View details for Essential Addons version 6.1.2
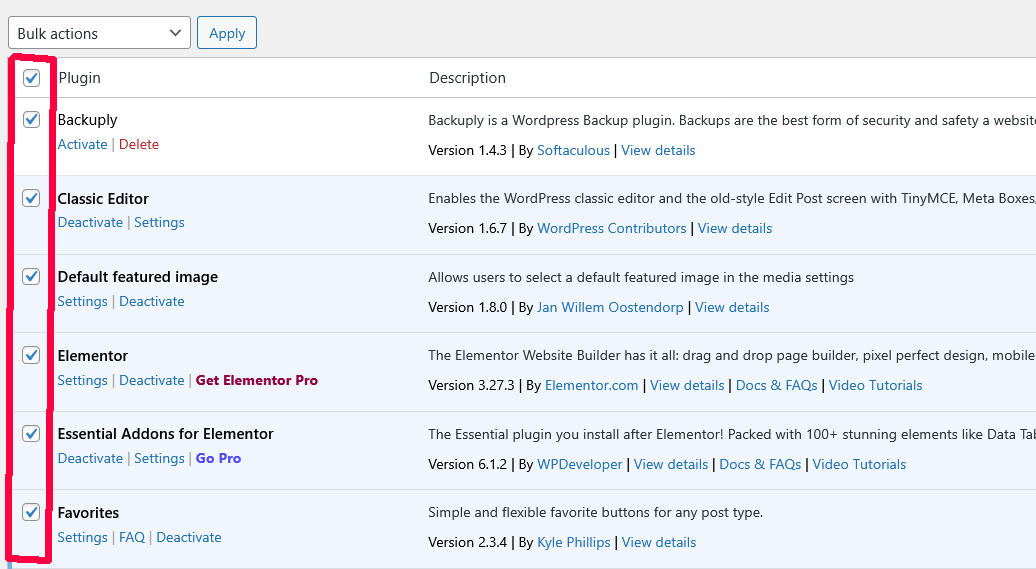The width and height of the screenshot is (1036, 569). click(671, 464)
